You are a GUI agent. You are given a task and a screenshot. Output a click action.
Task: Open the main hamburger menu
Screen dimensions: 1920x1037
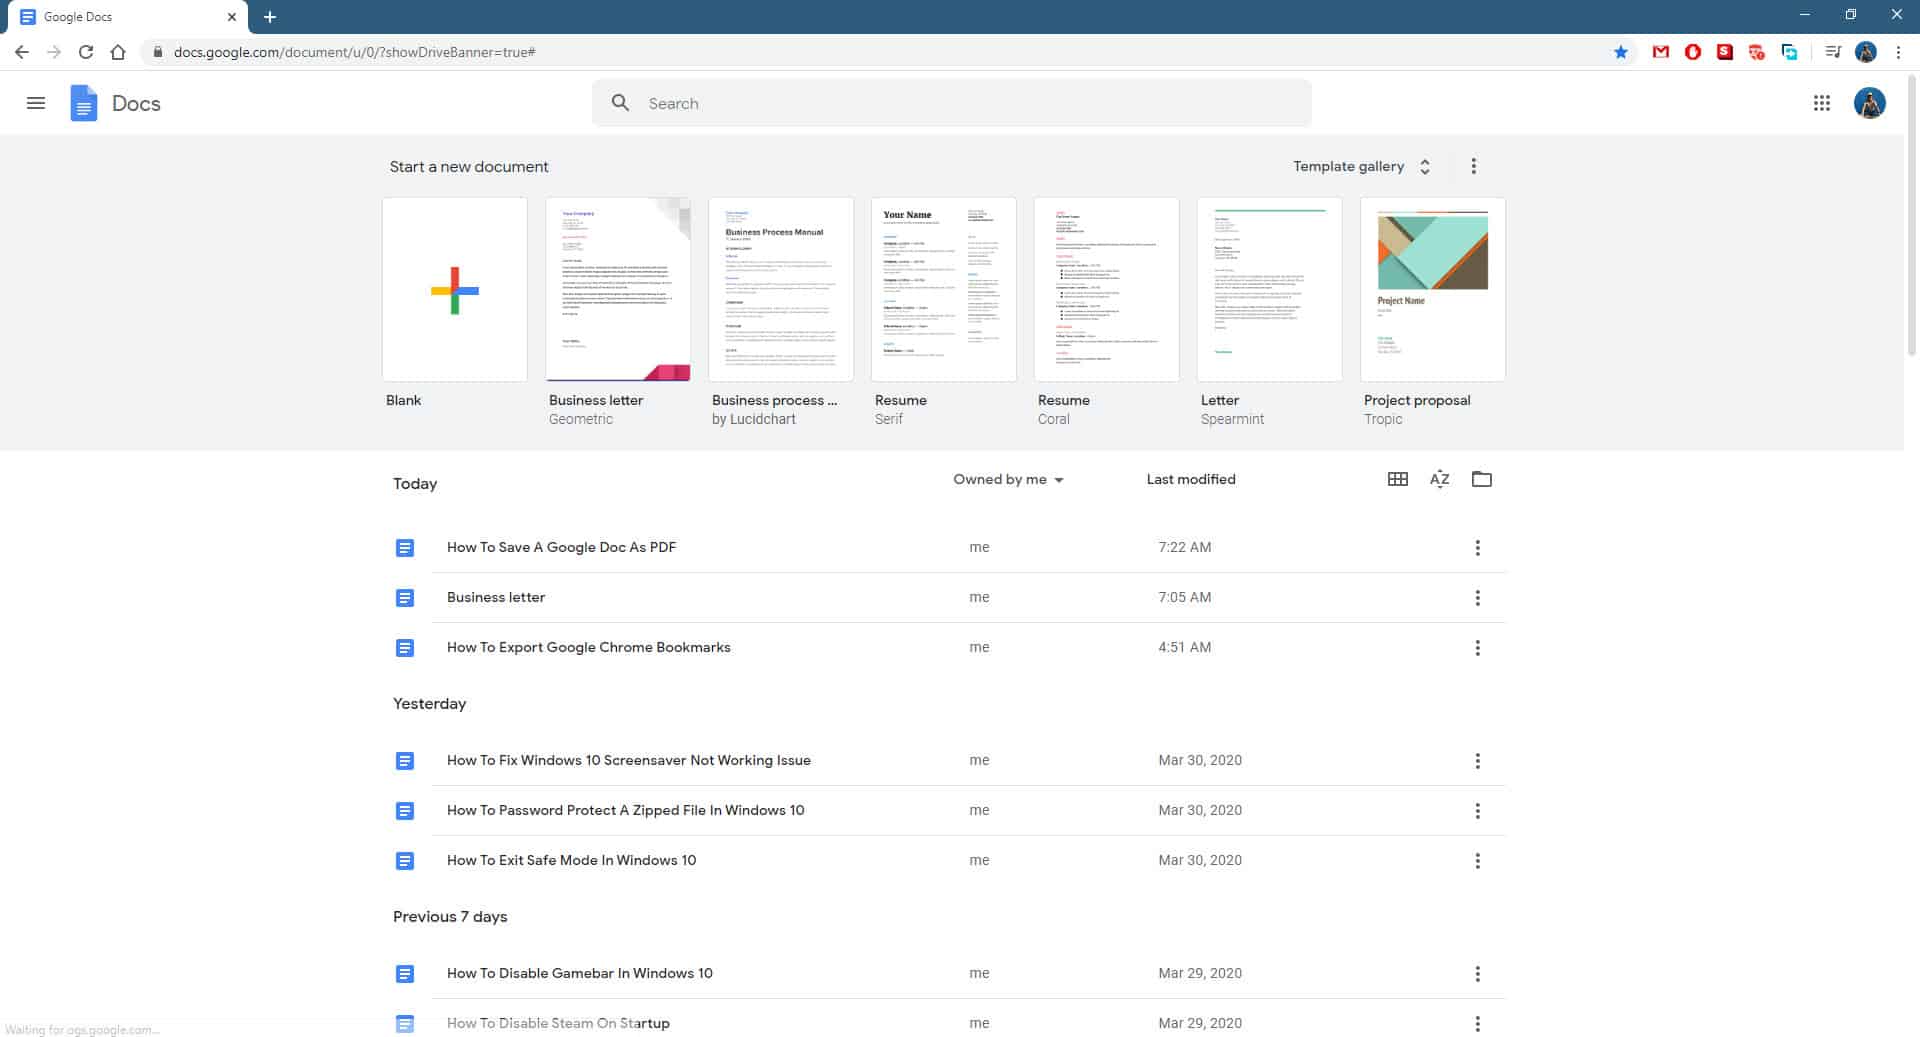click(36, 103)
